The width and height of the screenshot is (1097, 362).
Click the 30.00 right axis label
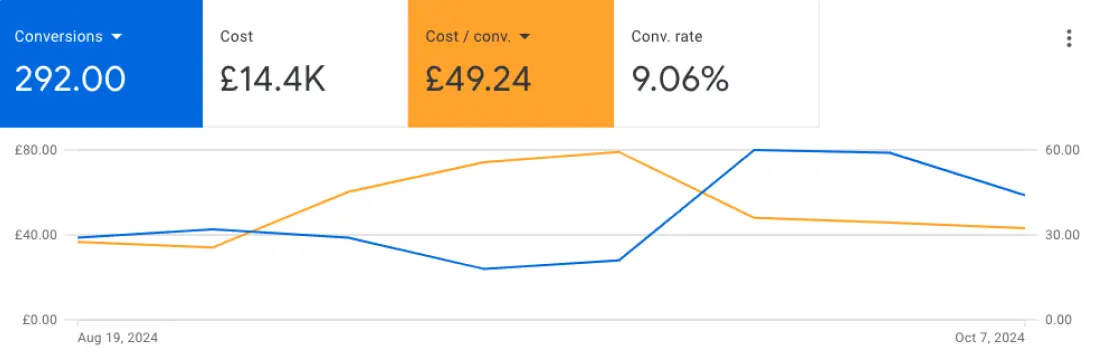coord(1062,235)
